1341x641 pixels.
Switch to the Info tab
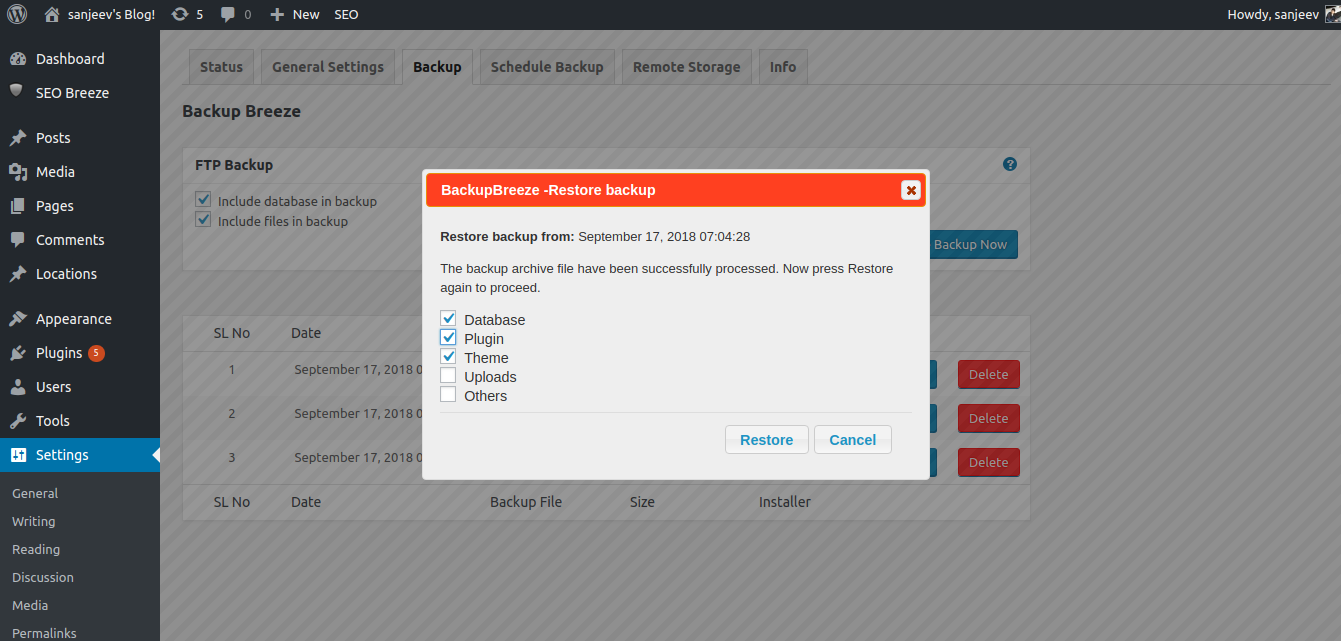783,67
